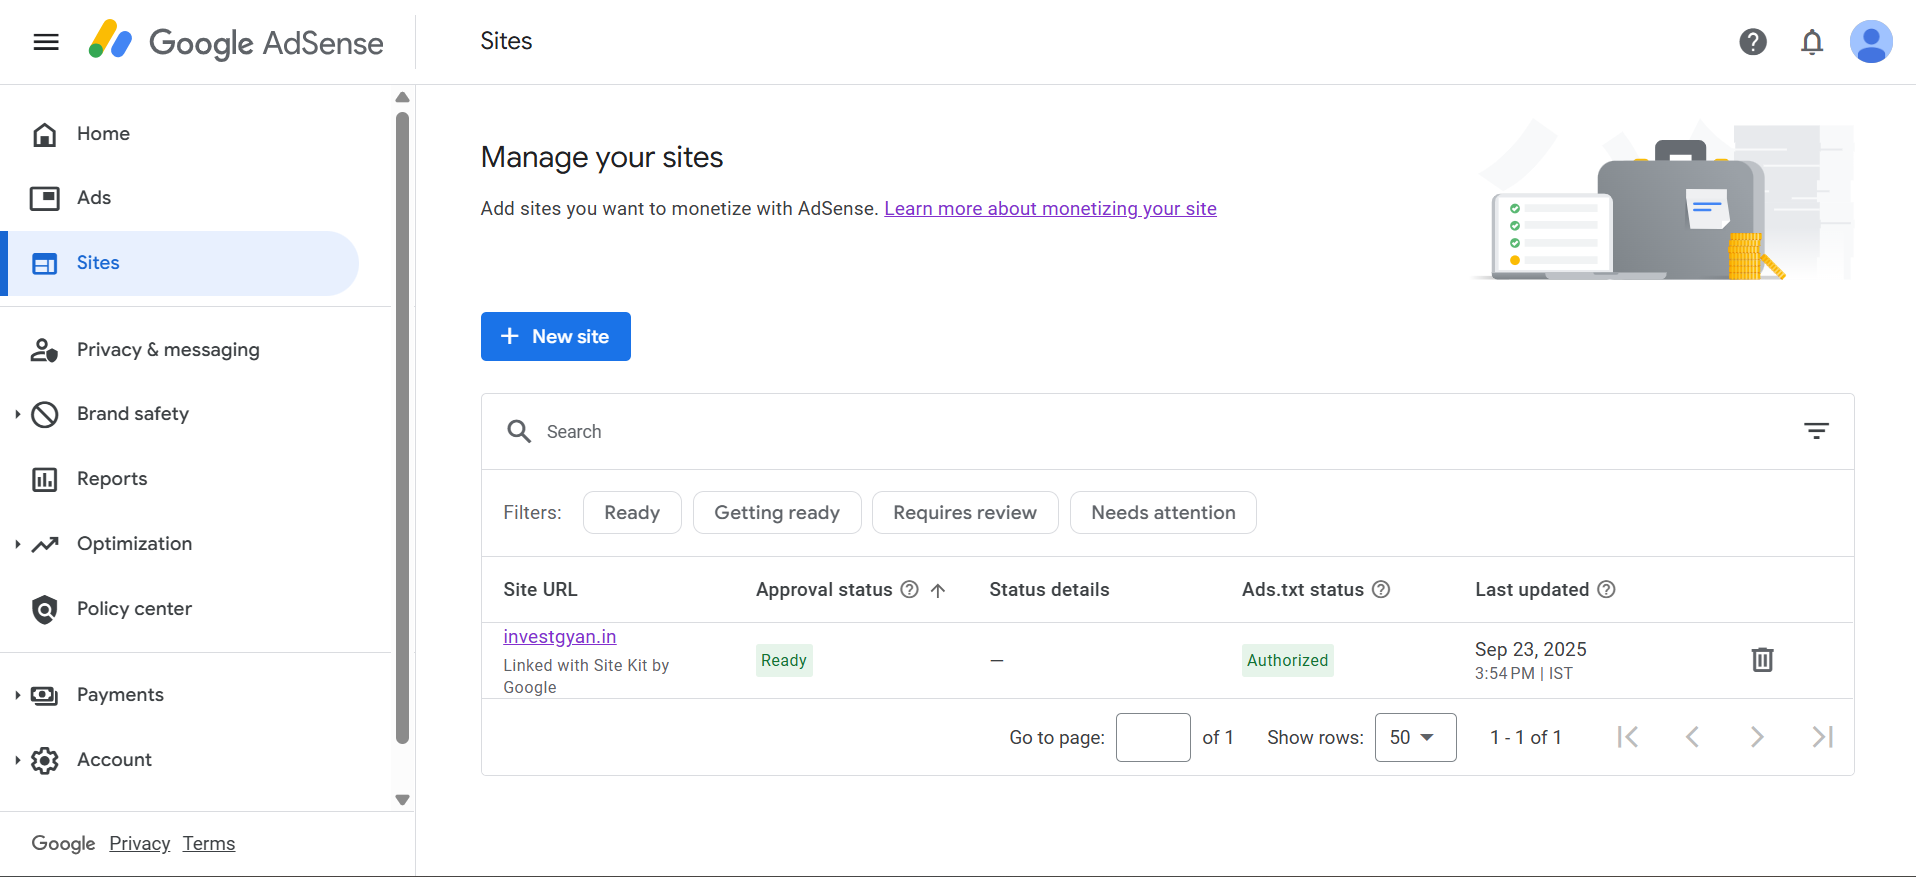
Task: Enable the Needs attention filter chip
Action: (1163, 513)
